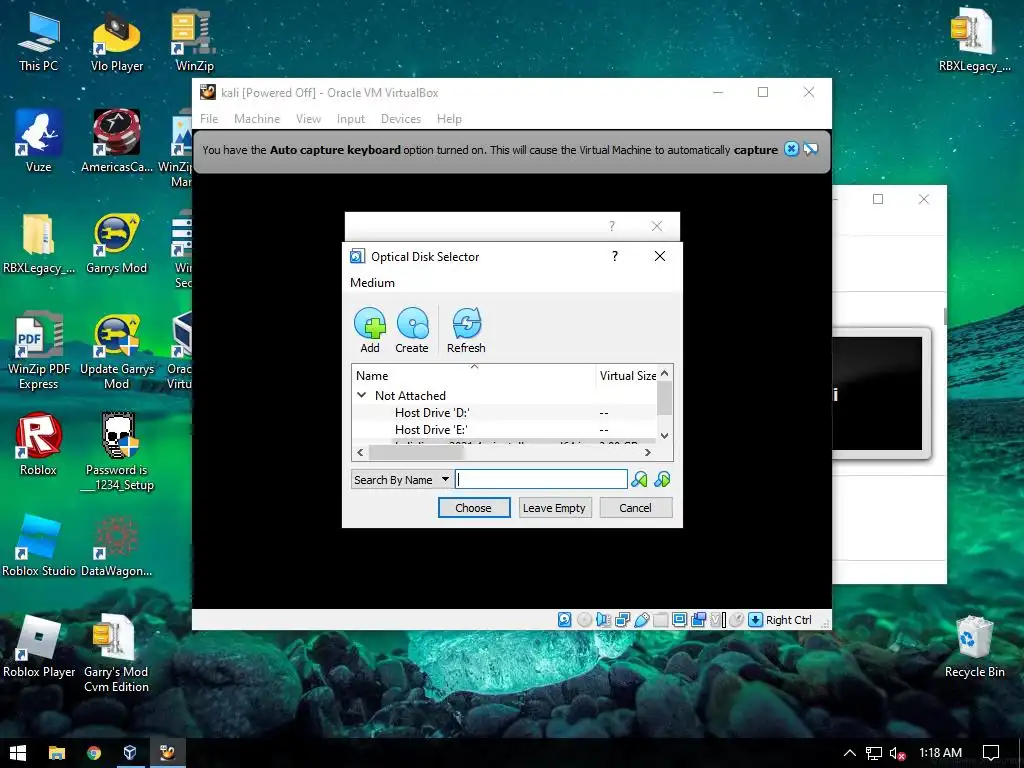This screenshot has width=1024, height=768.
Task: Open the Devices menu
Action: (401, 119)
